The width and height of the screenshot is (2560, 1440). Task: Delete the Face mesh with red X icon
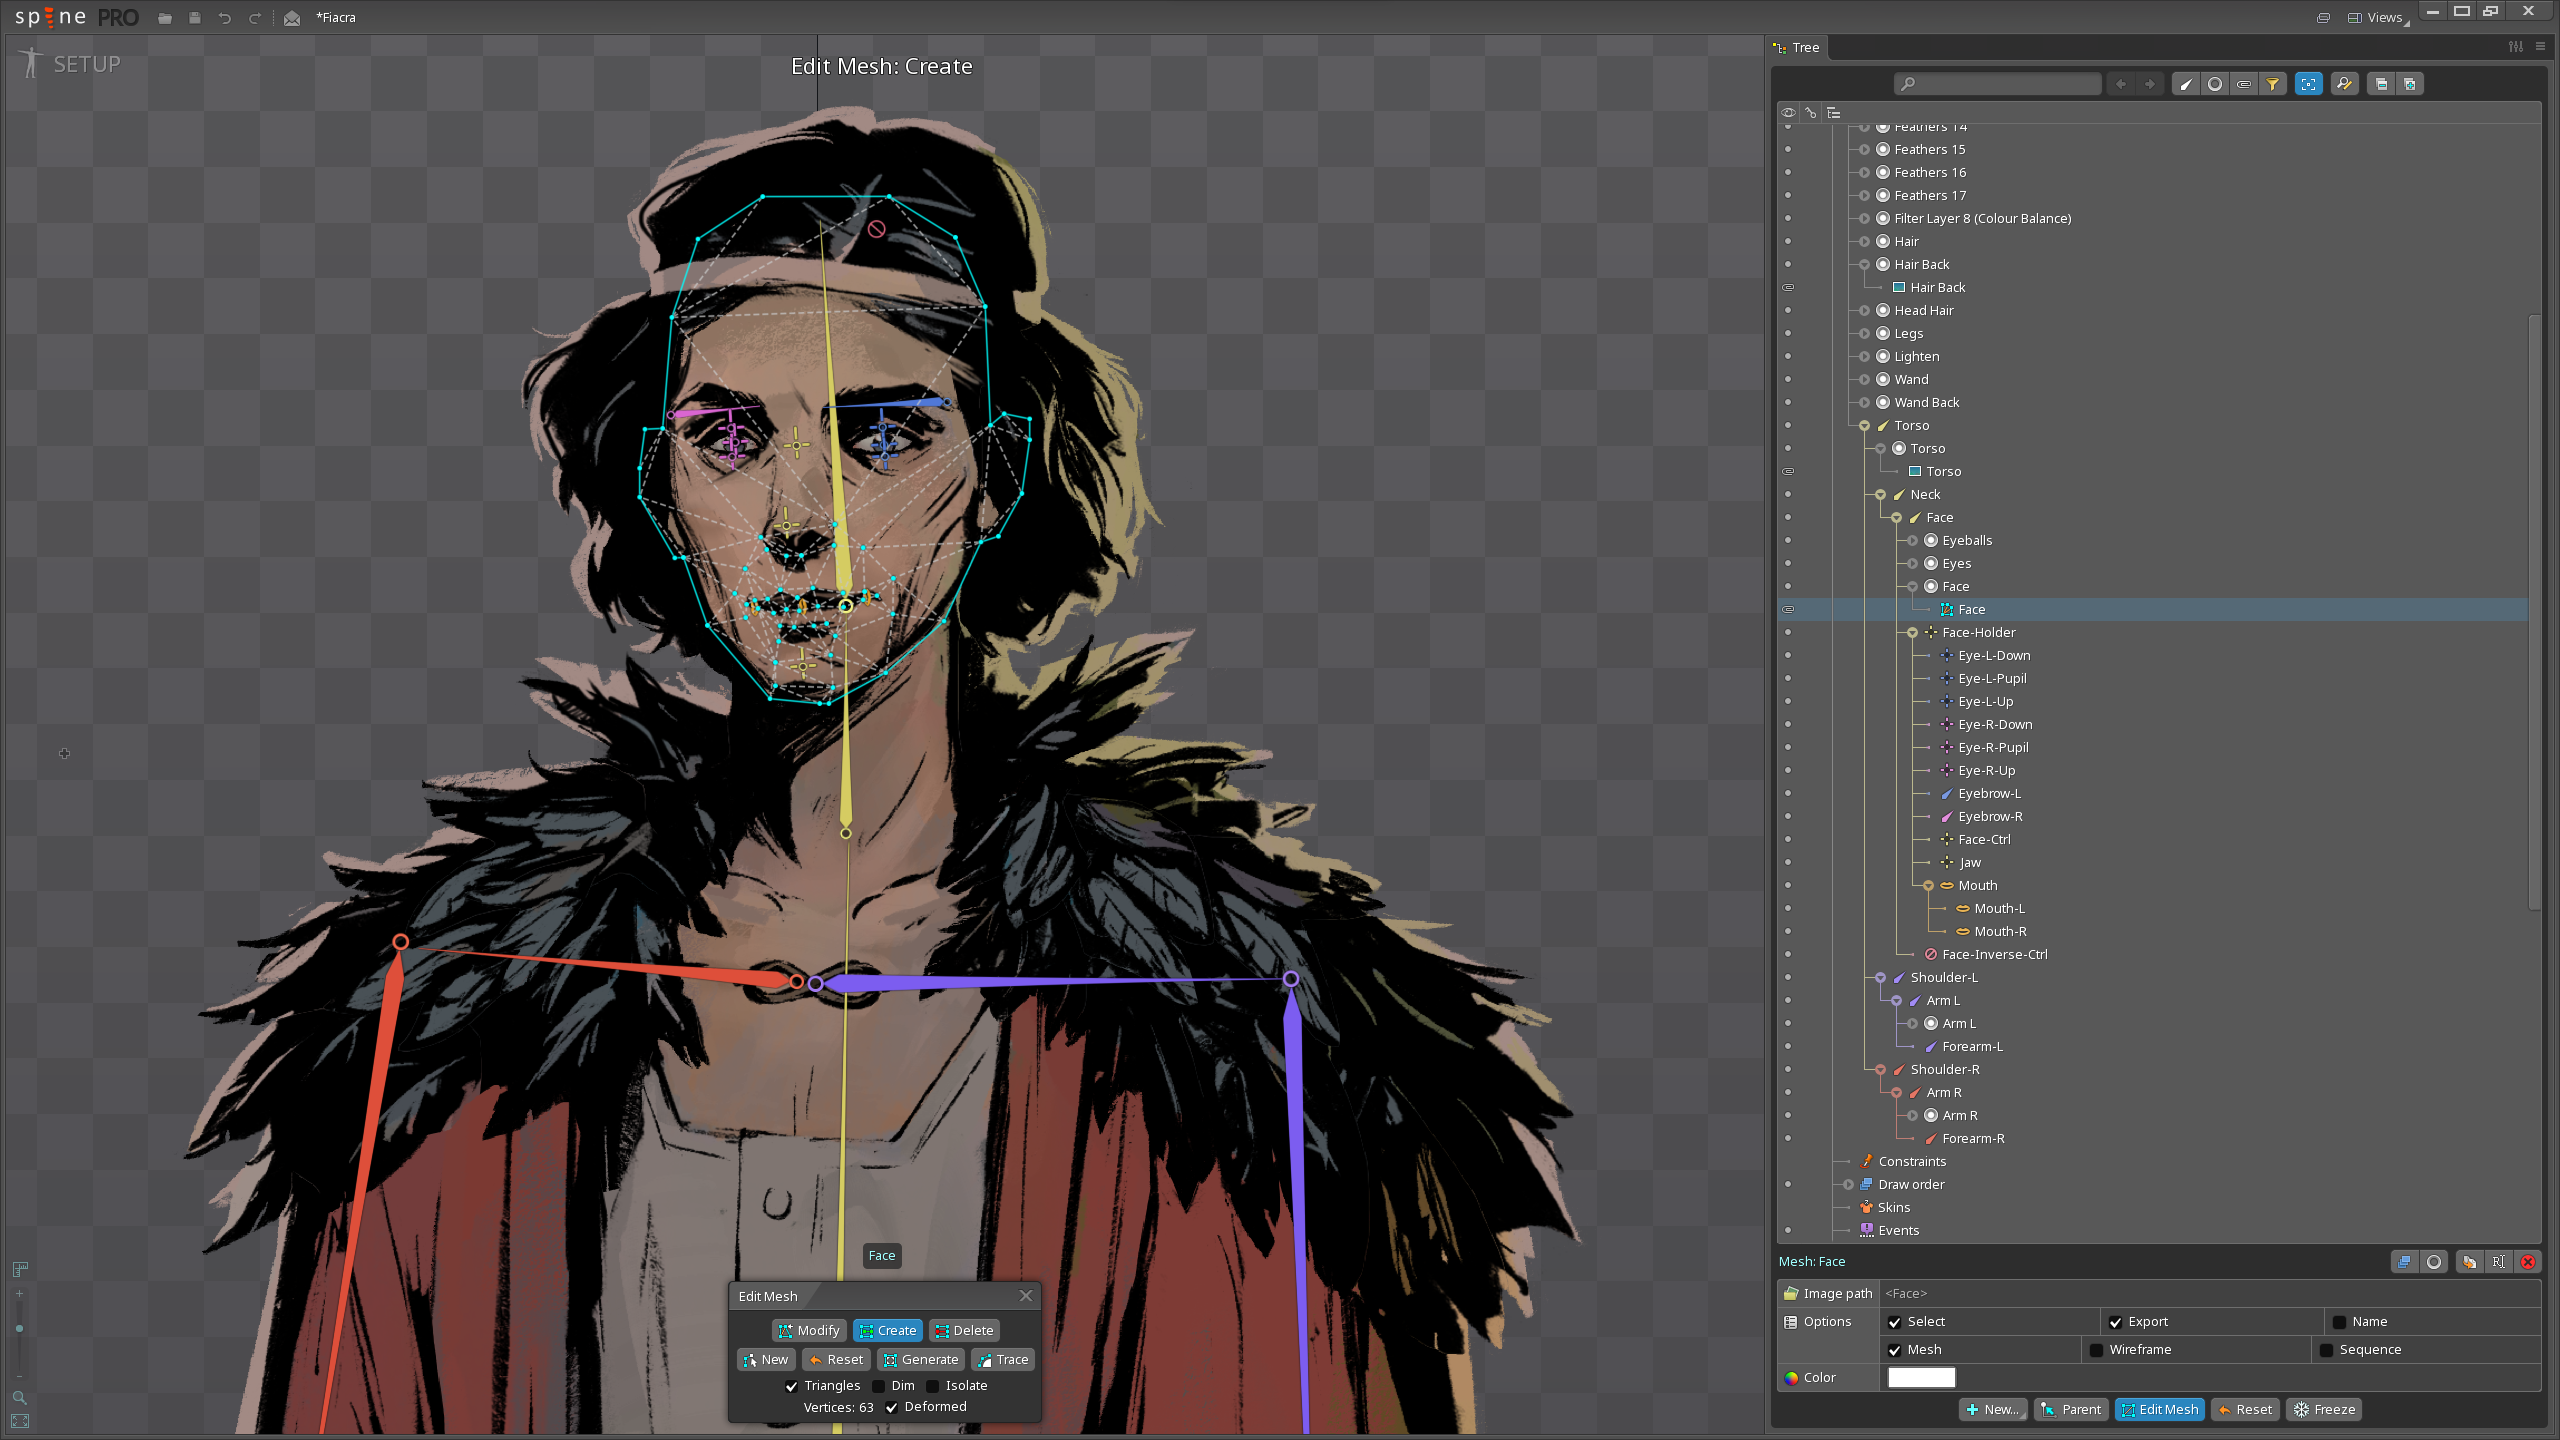click(2528, 1262)
